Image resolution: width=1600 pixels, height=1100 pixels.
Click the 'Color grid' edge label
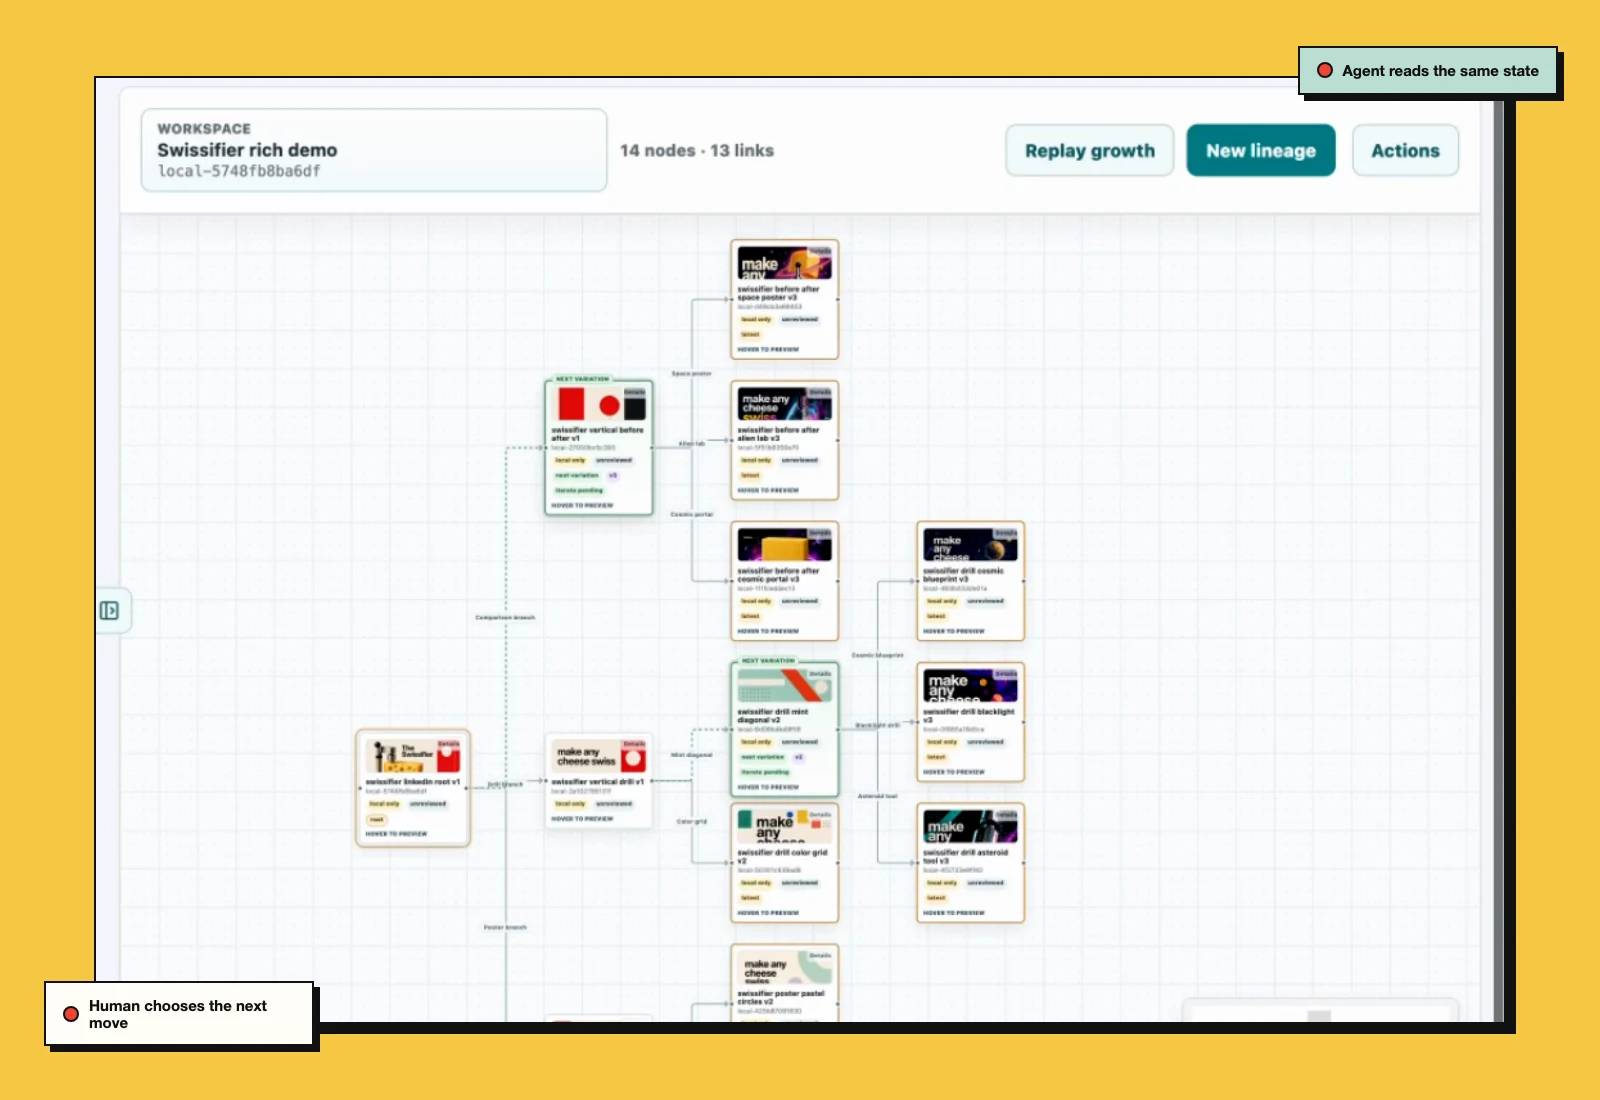[x=691, y=822]
